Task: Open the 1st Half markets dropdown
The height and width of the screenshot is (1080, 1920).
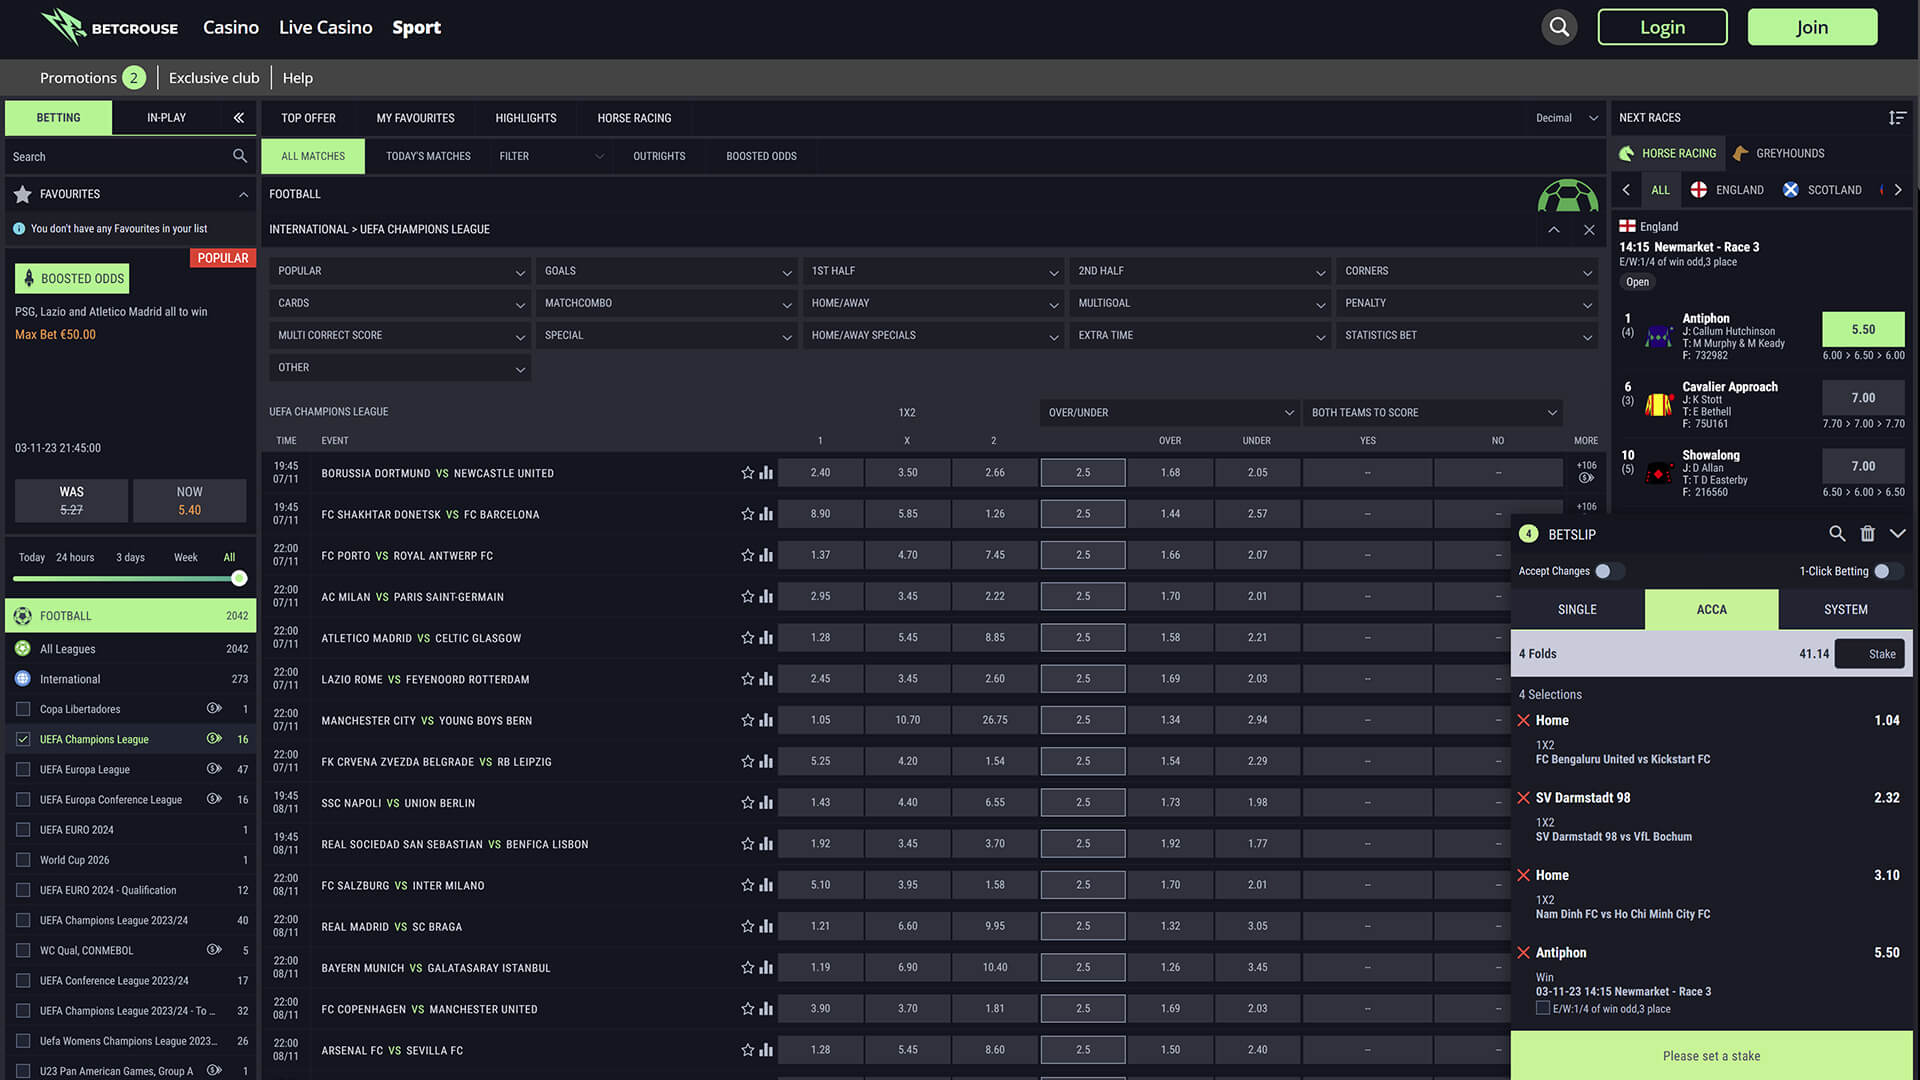Action: tap(933, 271)
